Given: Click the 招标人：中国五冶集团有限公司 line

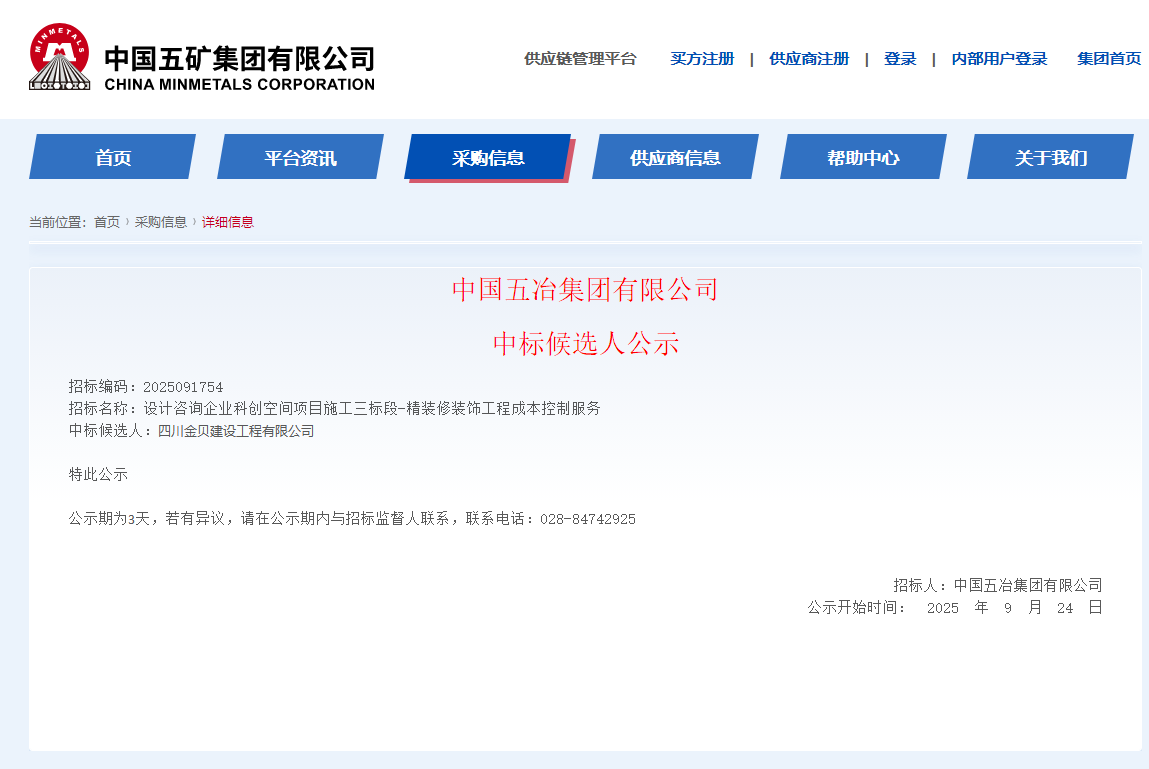Looking at the screenshot, I should tap(998, 585).
